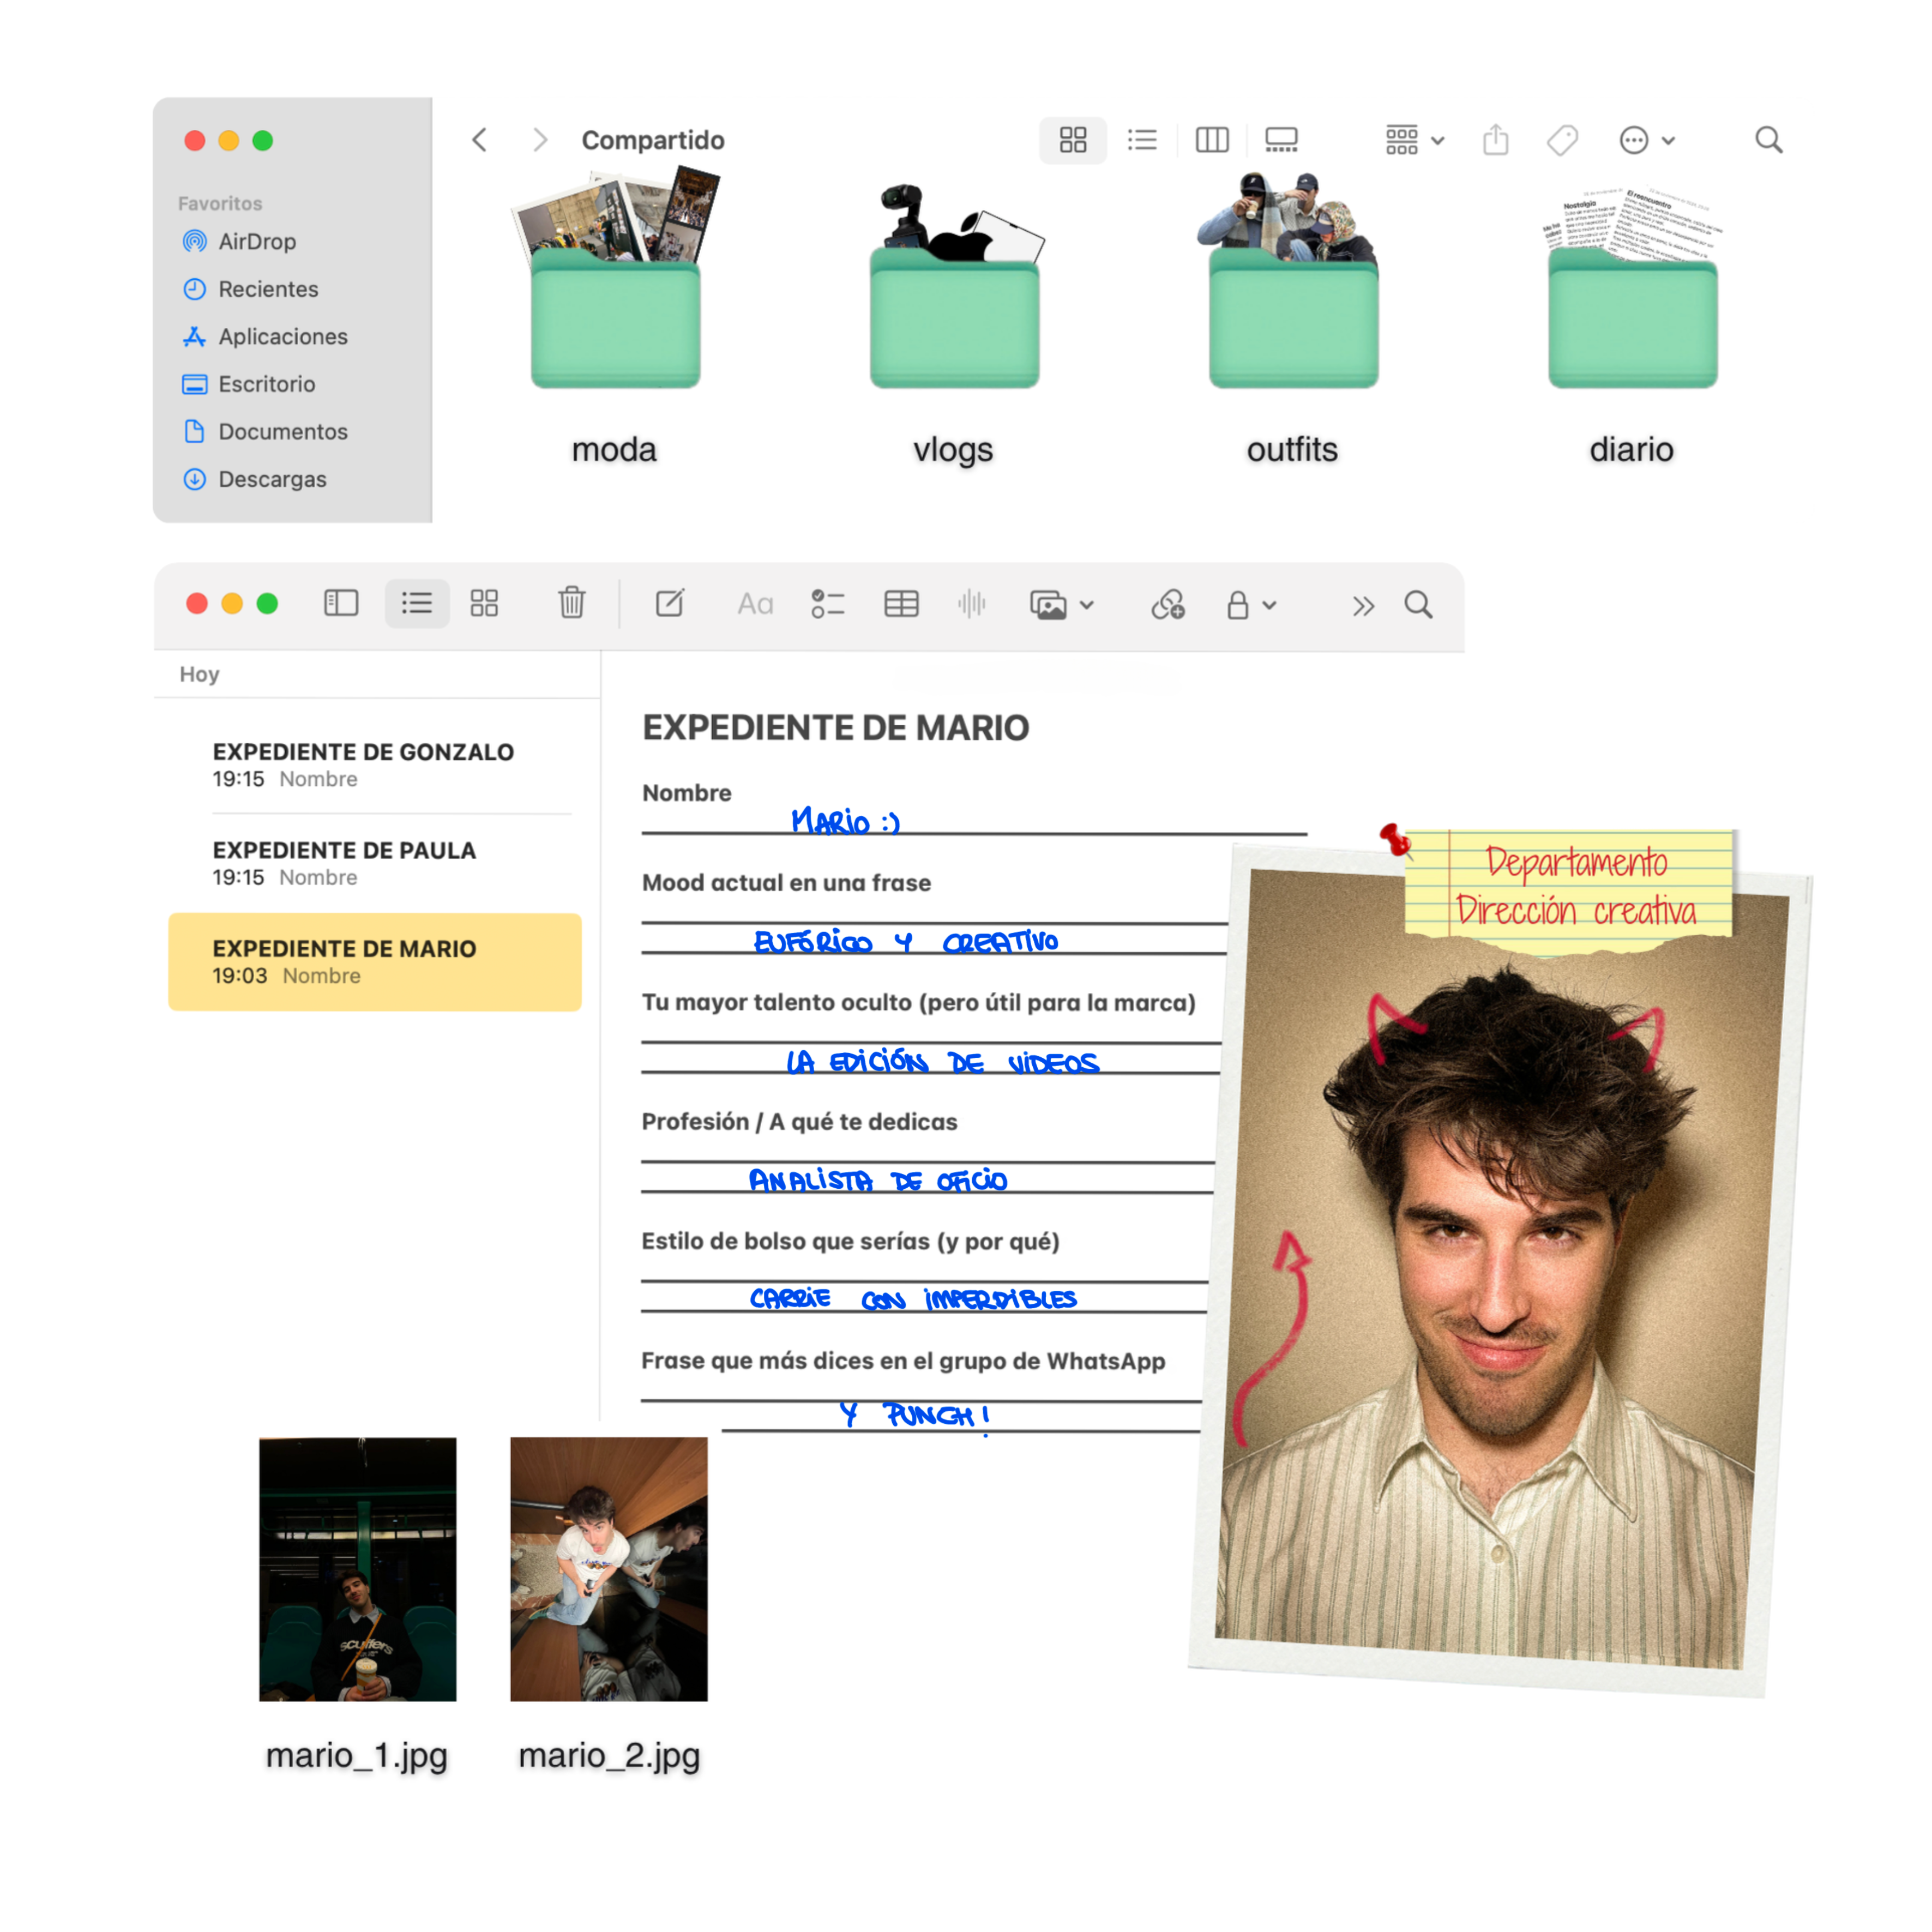Open Descargas in Finder sidebar
This screenshot has width=1932, height=1932.
coord(271,479)
